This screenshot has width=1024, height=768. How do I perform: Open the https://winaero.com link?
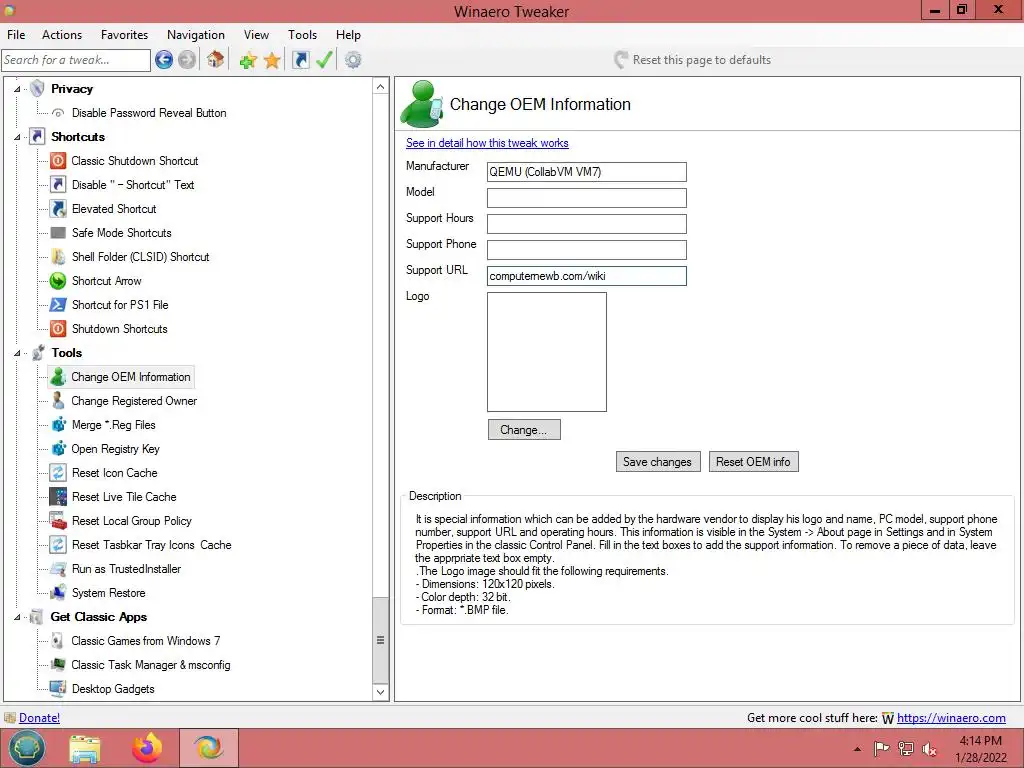[951, 718]
